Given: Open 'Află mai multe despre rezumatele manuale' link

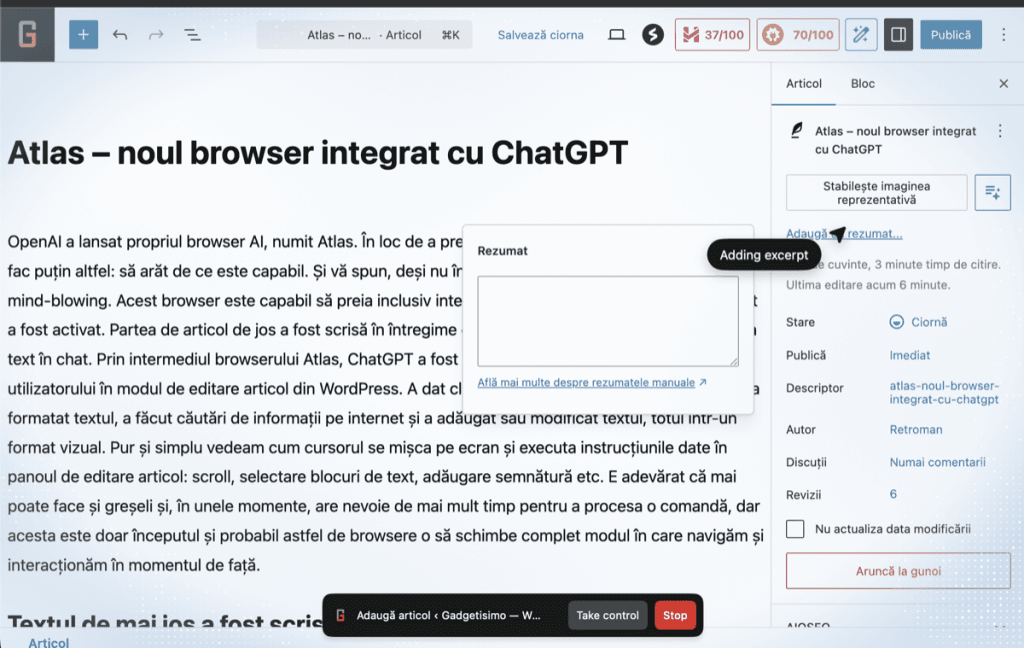Looking at the screenshot, I should (592, 382).
